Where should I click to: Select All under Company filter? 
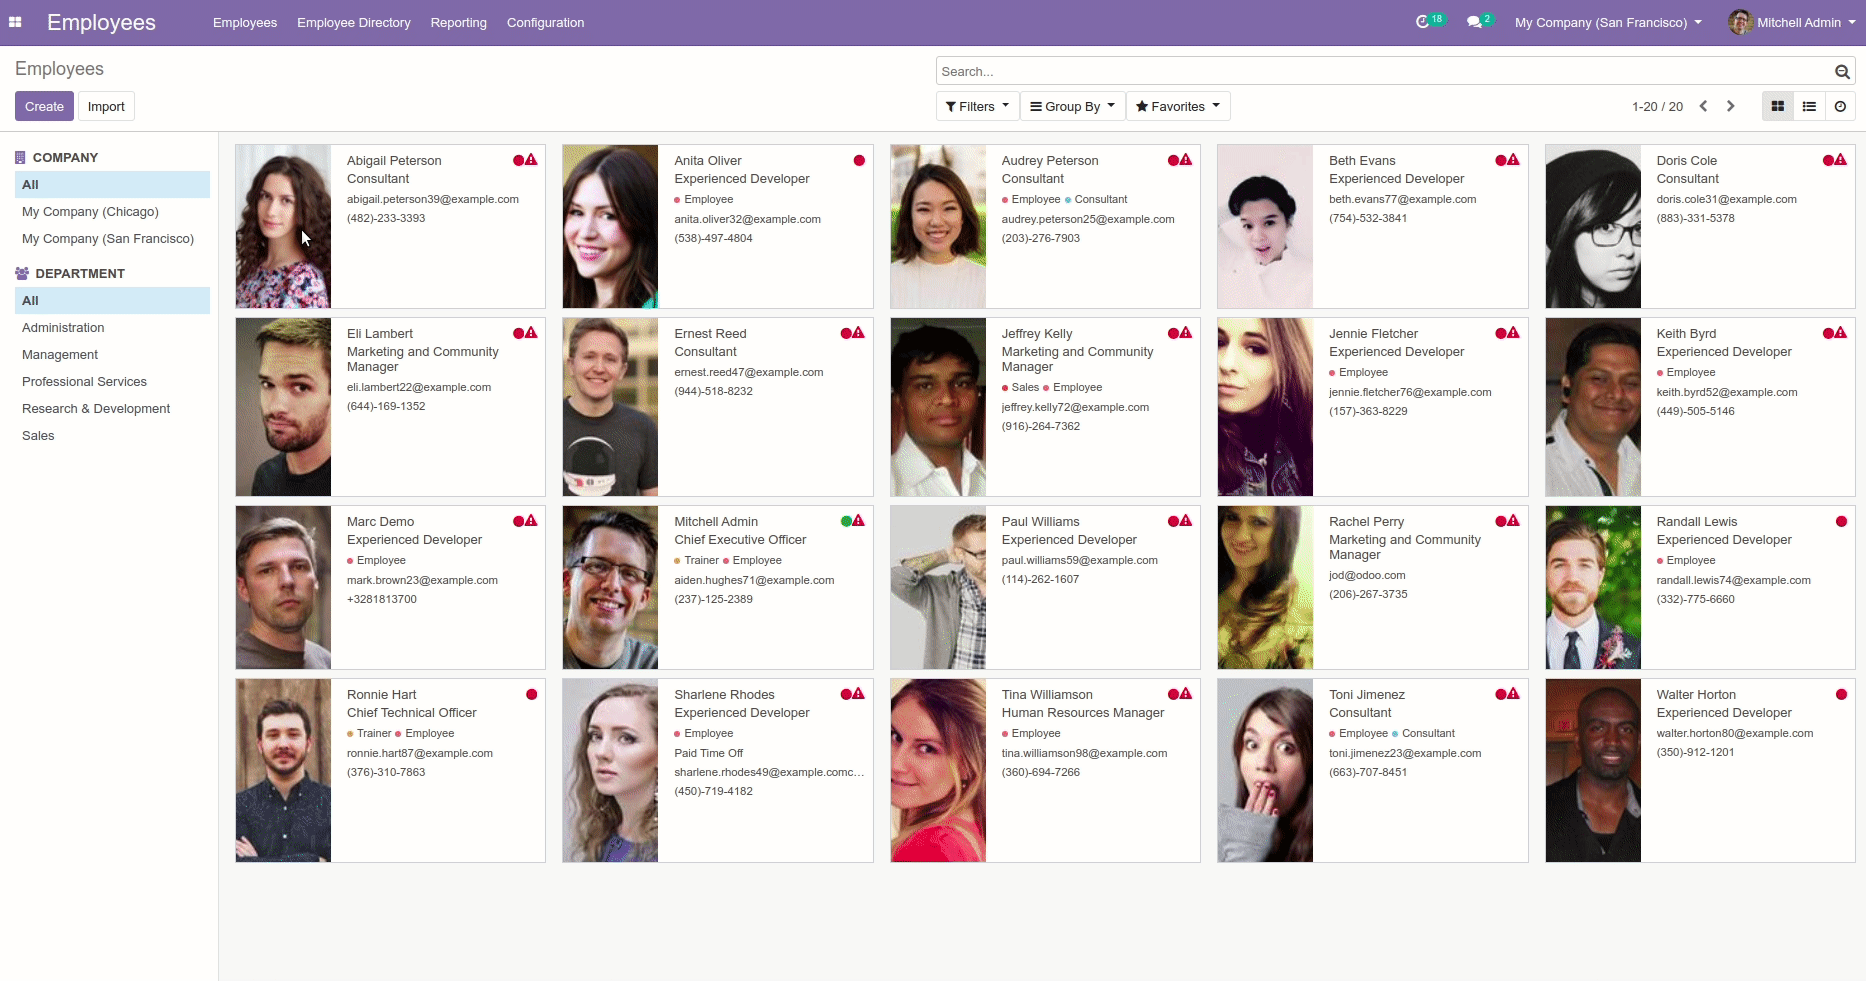tap(112, 184)
